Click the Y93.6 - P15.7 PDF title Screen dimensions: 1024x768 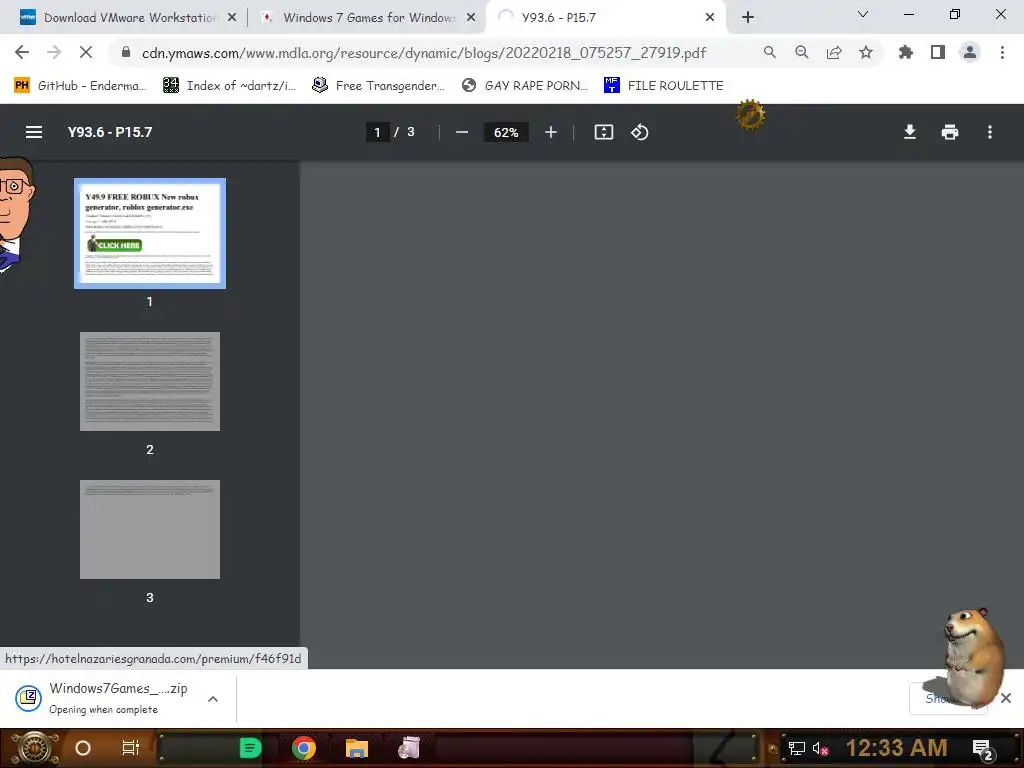point(110,132)
